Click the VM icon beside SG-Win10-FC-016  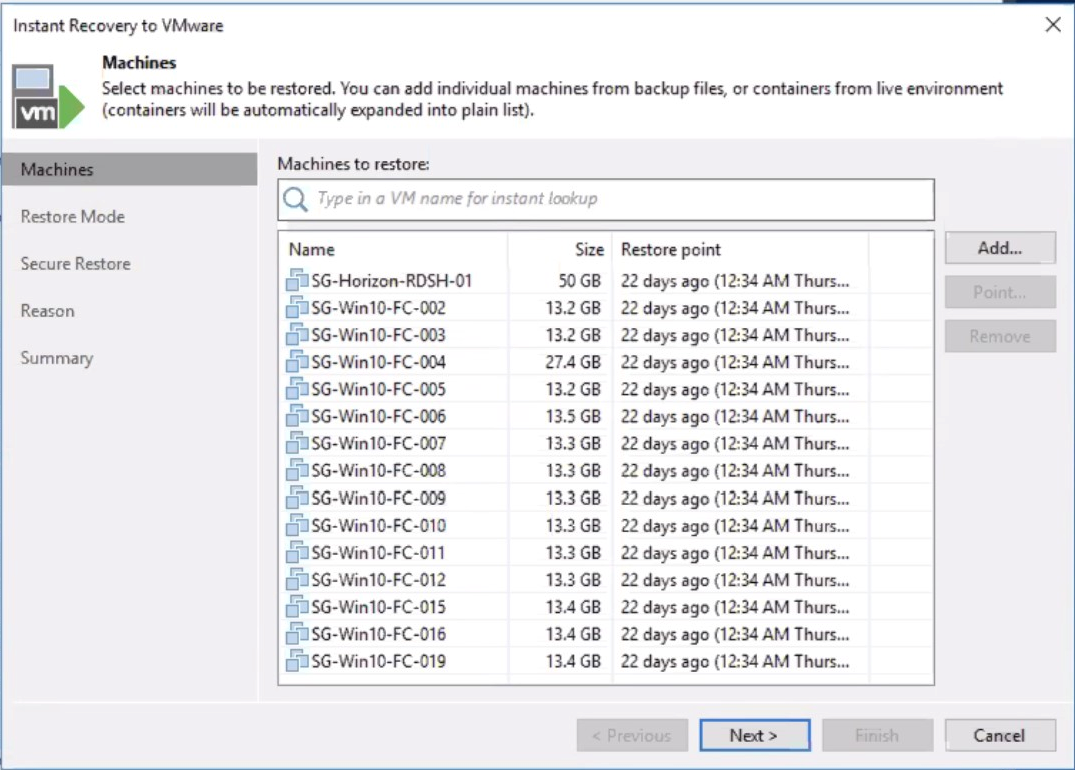[x=297, y=634]
